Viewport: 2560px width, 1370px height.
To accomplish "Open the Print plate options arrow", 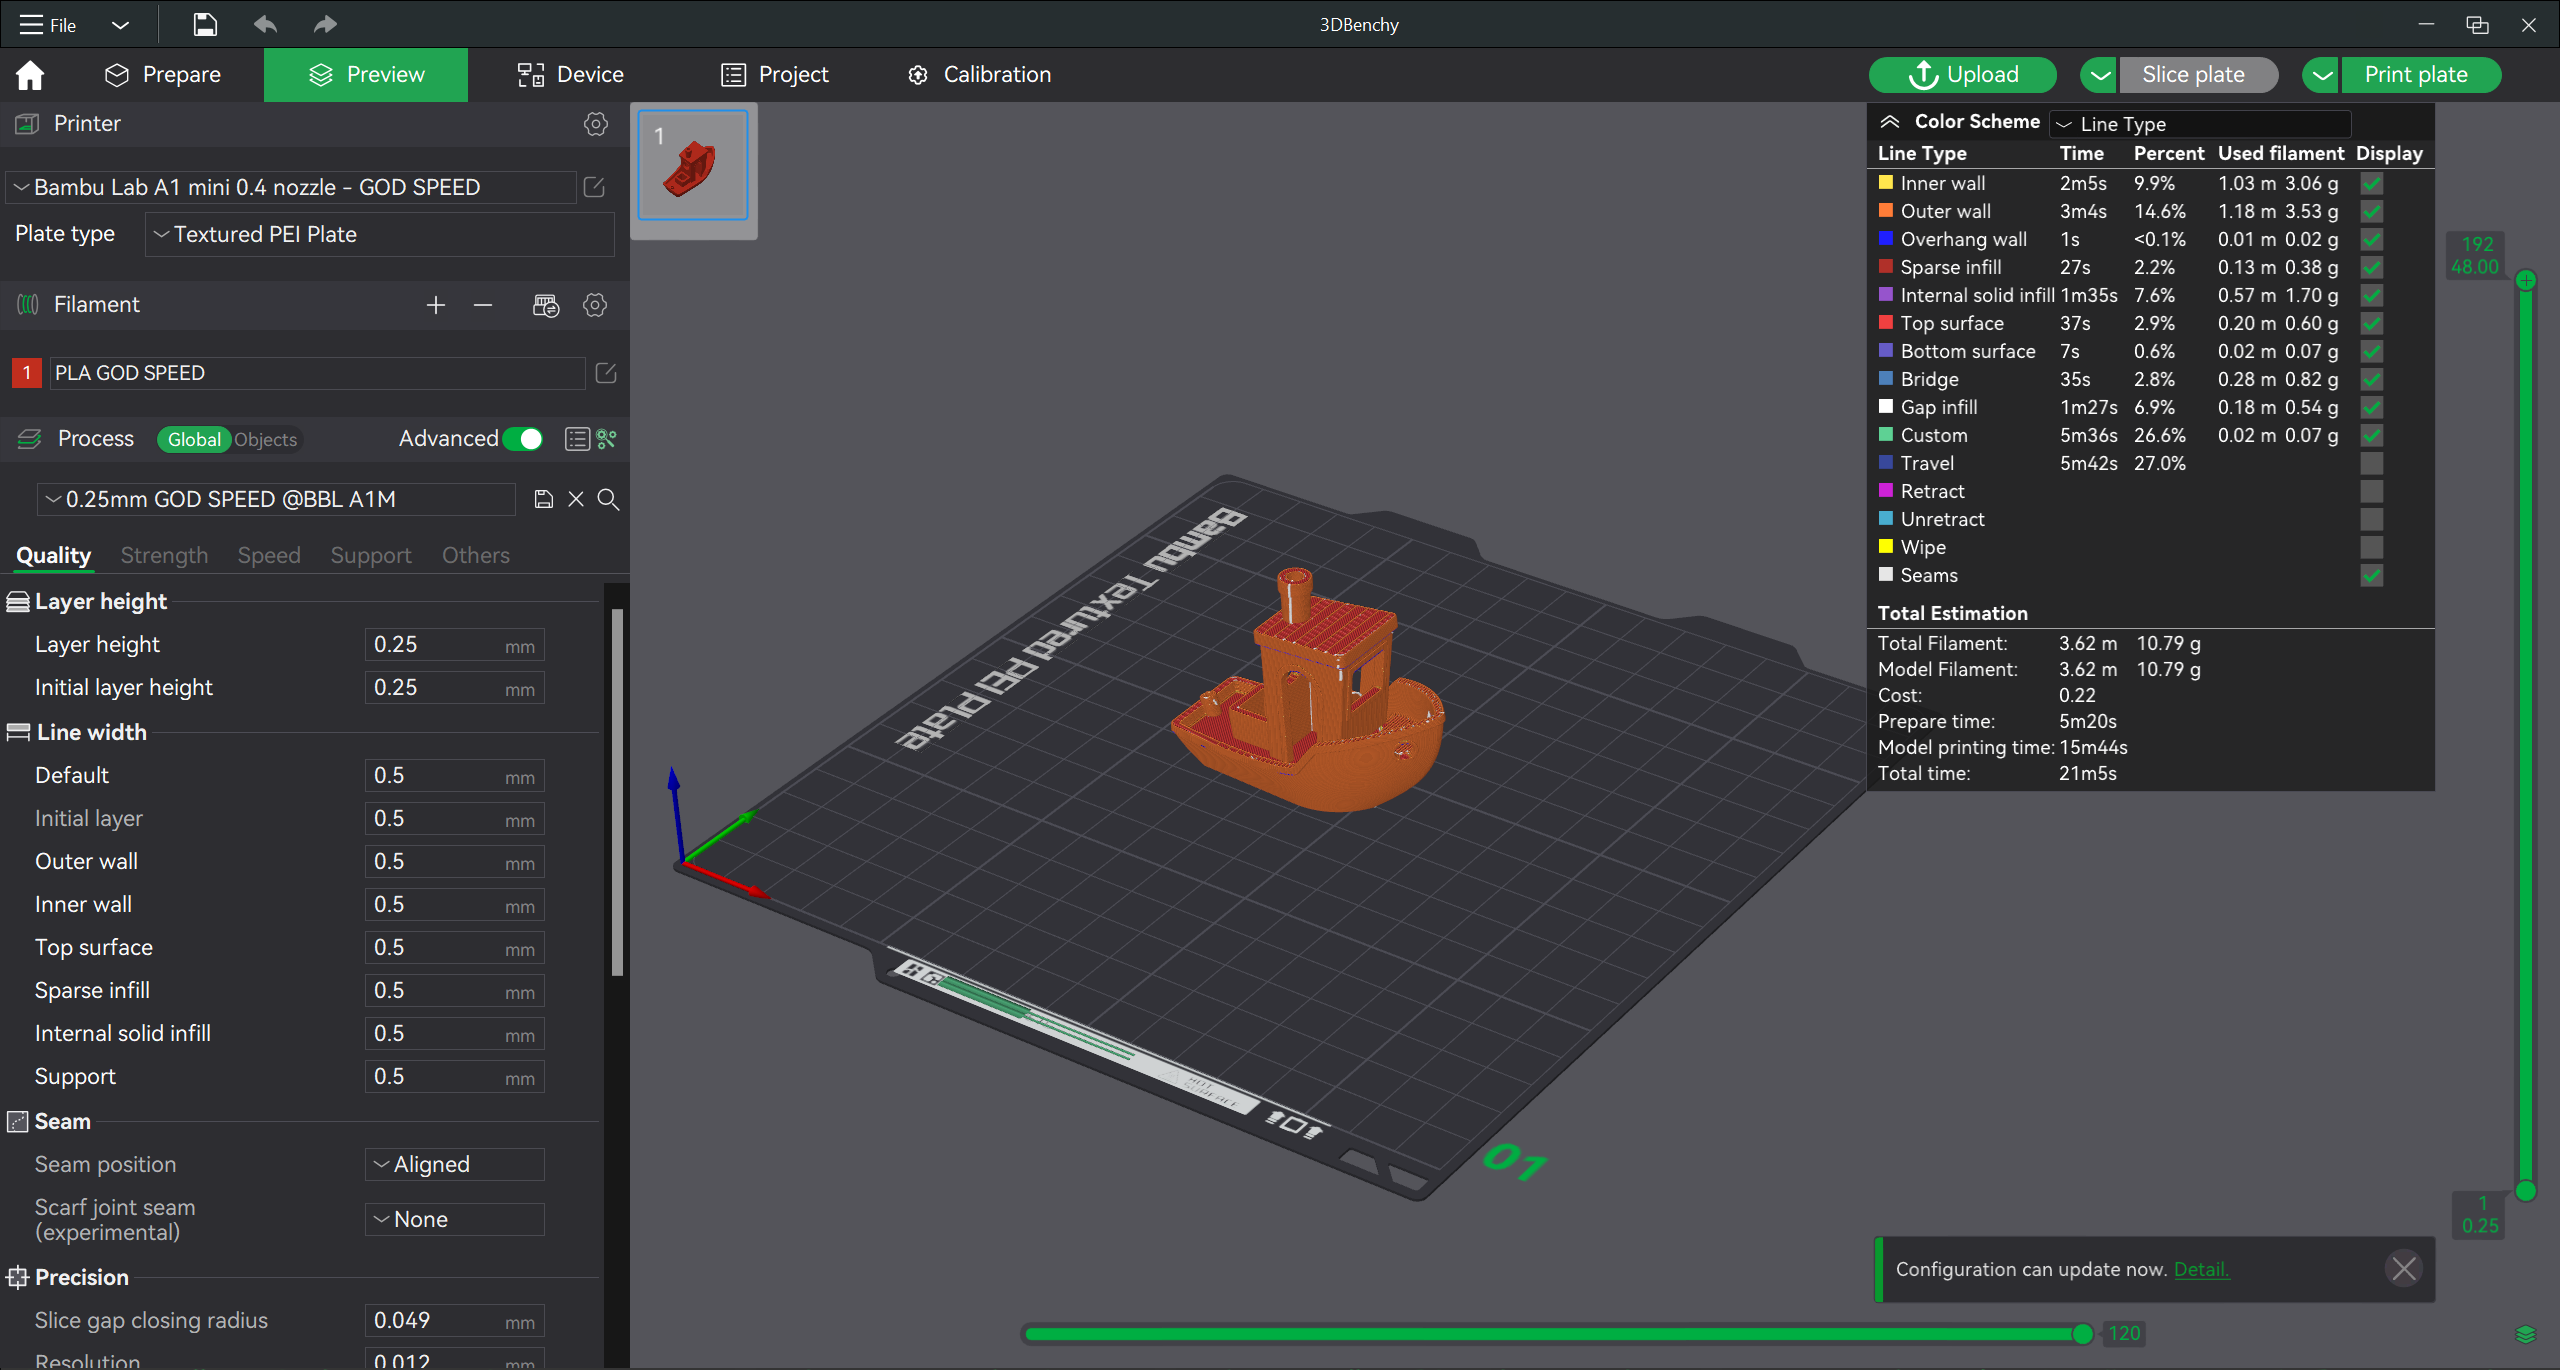I will point(2322,75).
